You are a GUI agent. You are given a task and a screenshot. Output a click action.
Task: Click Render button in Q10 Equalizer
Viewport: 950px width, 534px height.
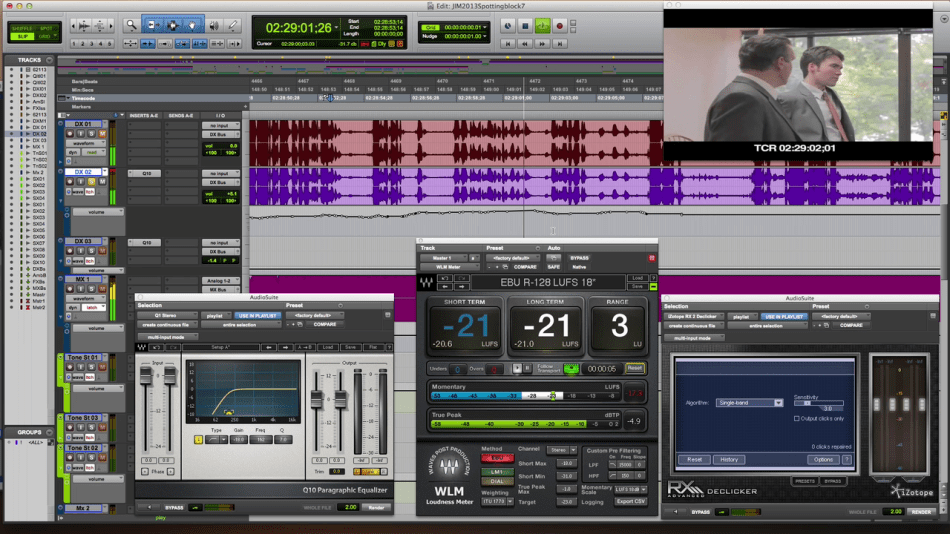[376, 508]
